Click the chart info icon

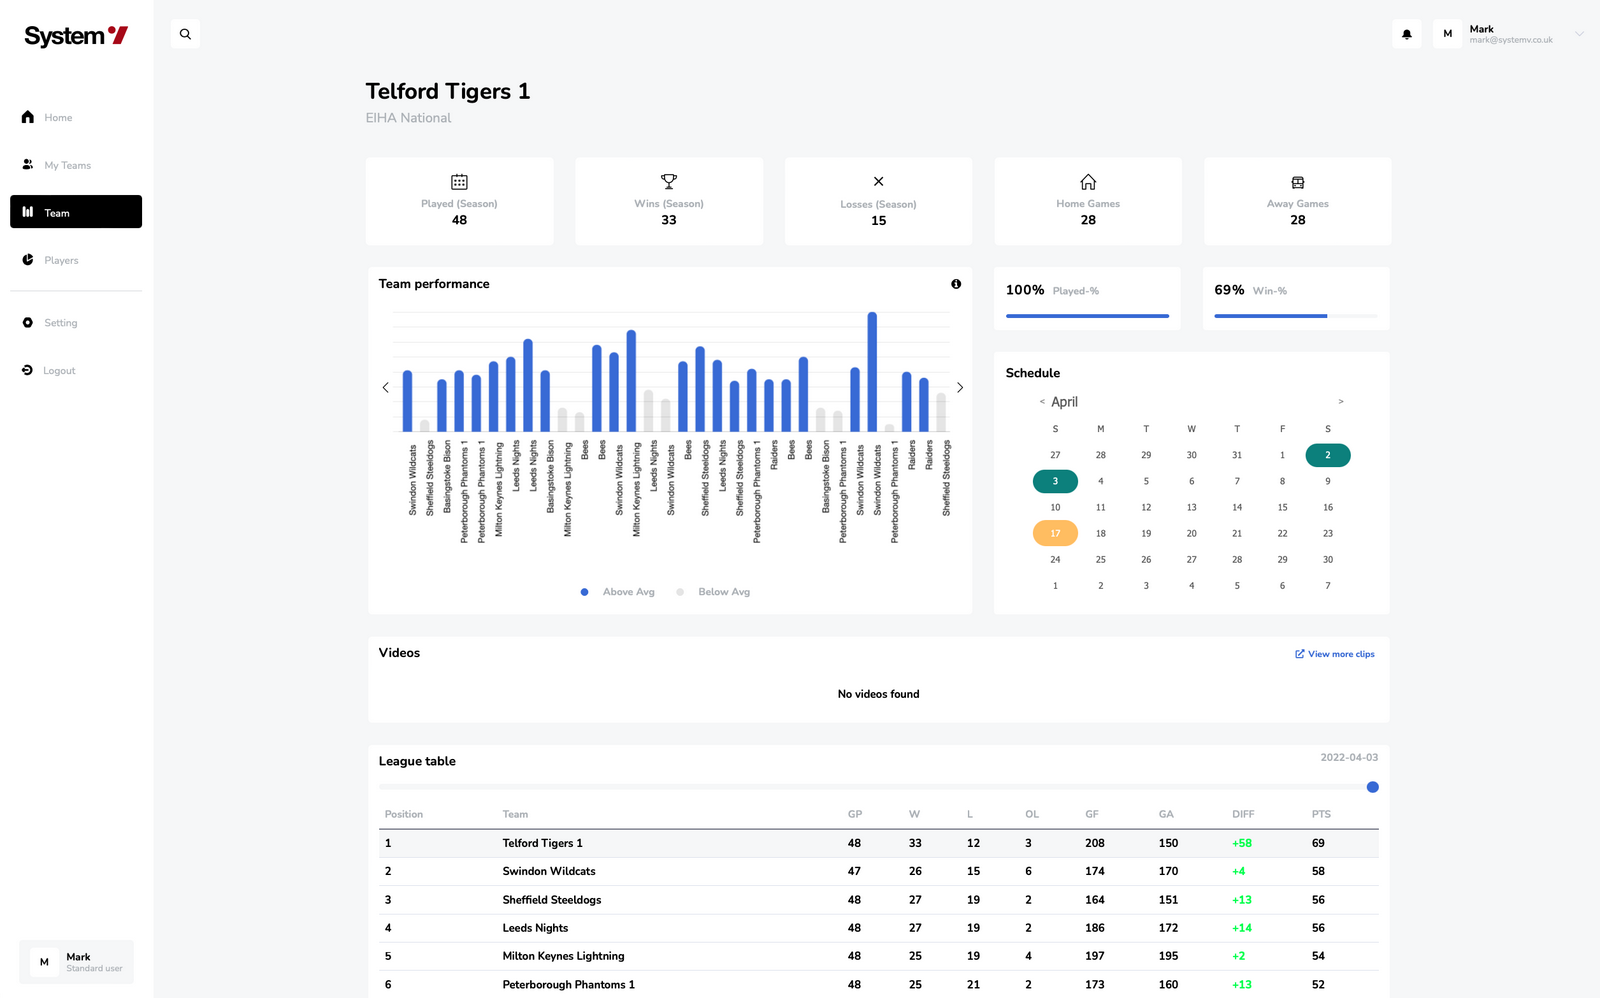click(956, 284)
